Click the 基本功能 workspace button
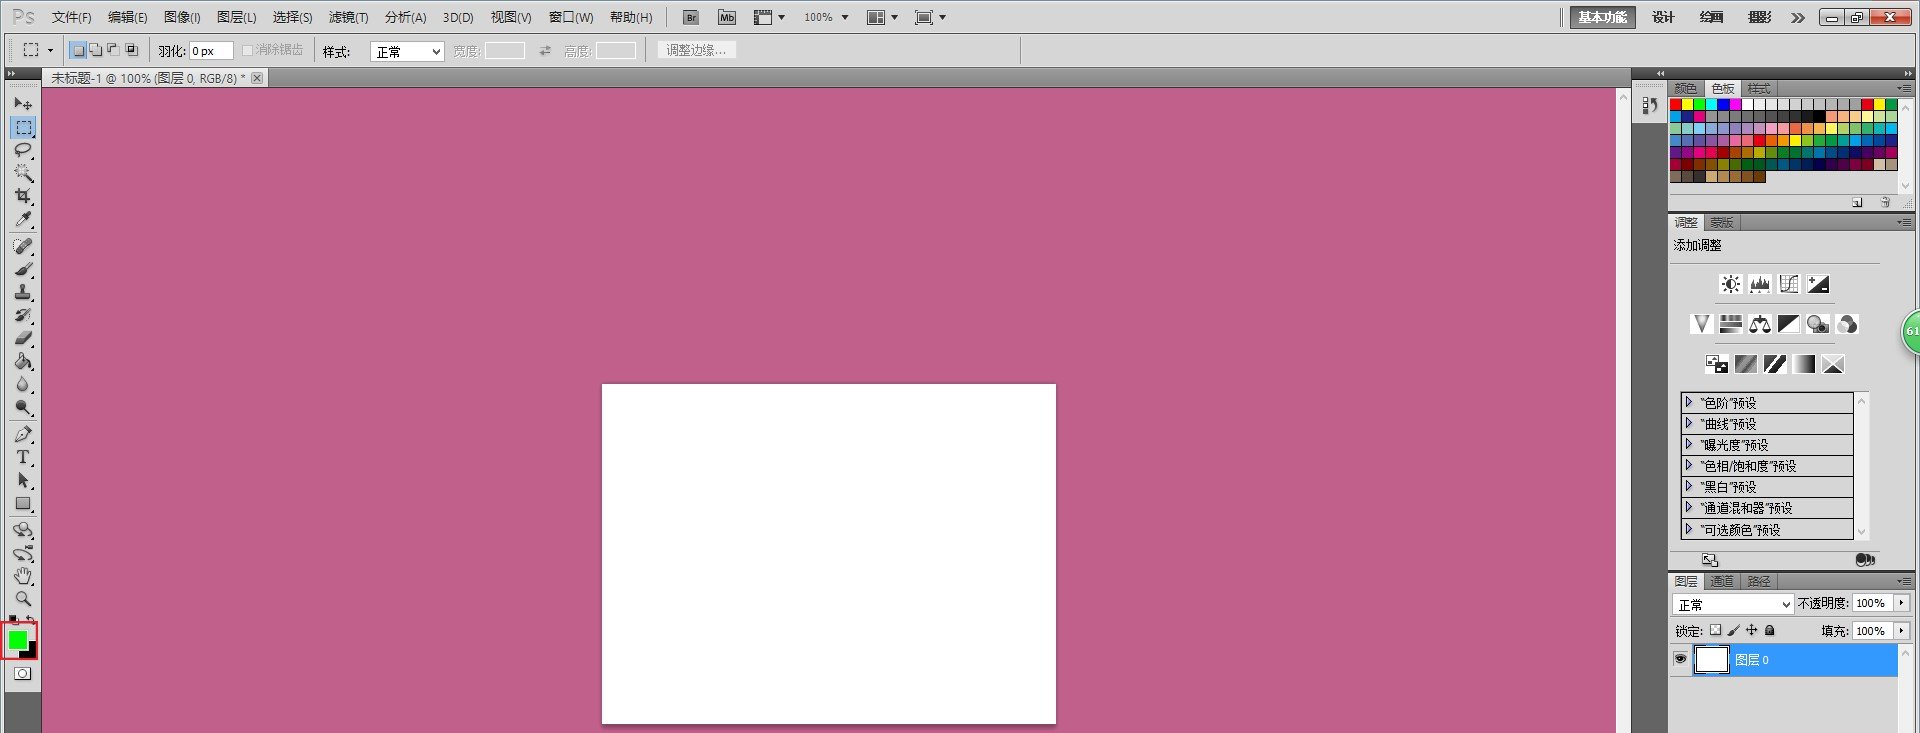The image size is (1920, 733). point(1602,17)
